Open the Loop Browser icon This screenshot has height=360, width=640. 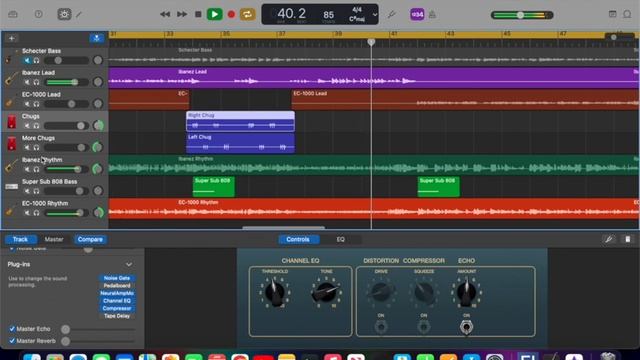[627, 14]
